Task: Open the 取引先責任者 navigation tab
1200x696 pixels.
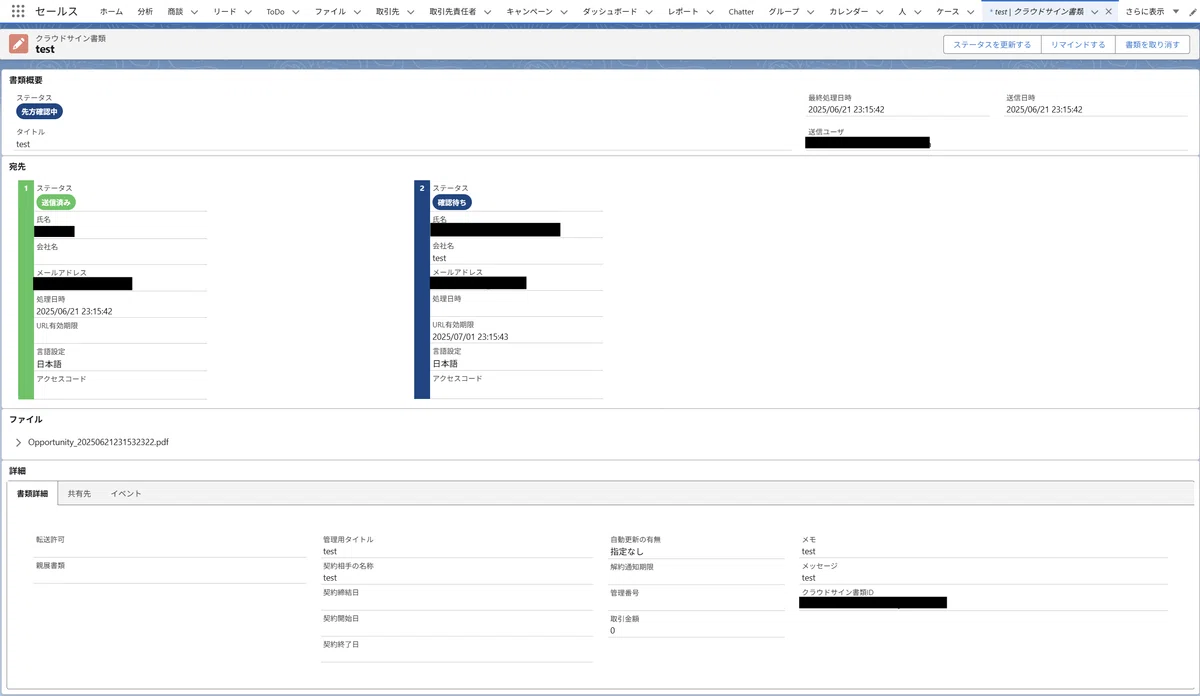Action: pos(452,11)
